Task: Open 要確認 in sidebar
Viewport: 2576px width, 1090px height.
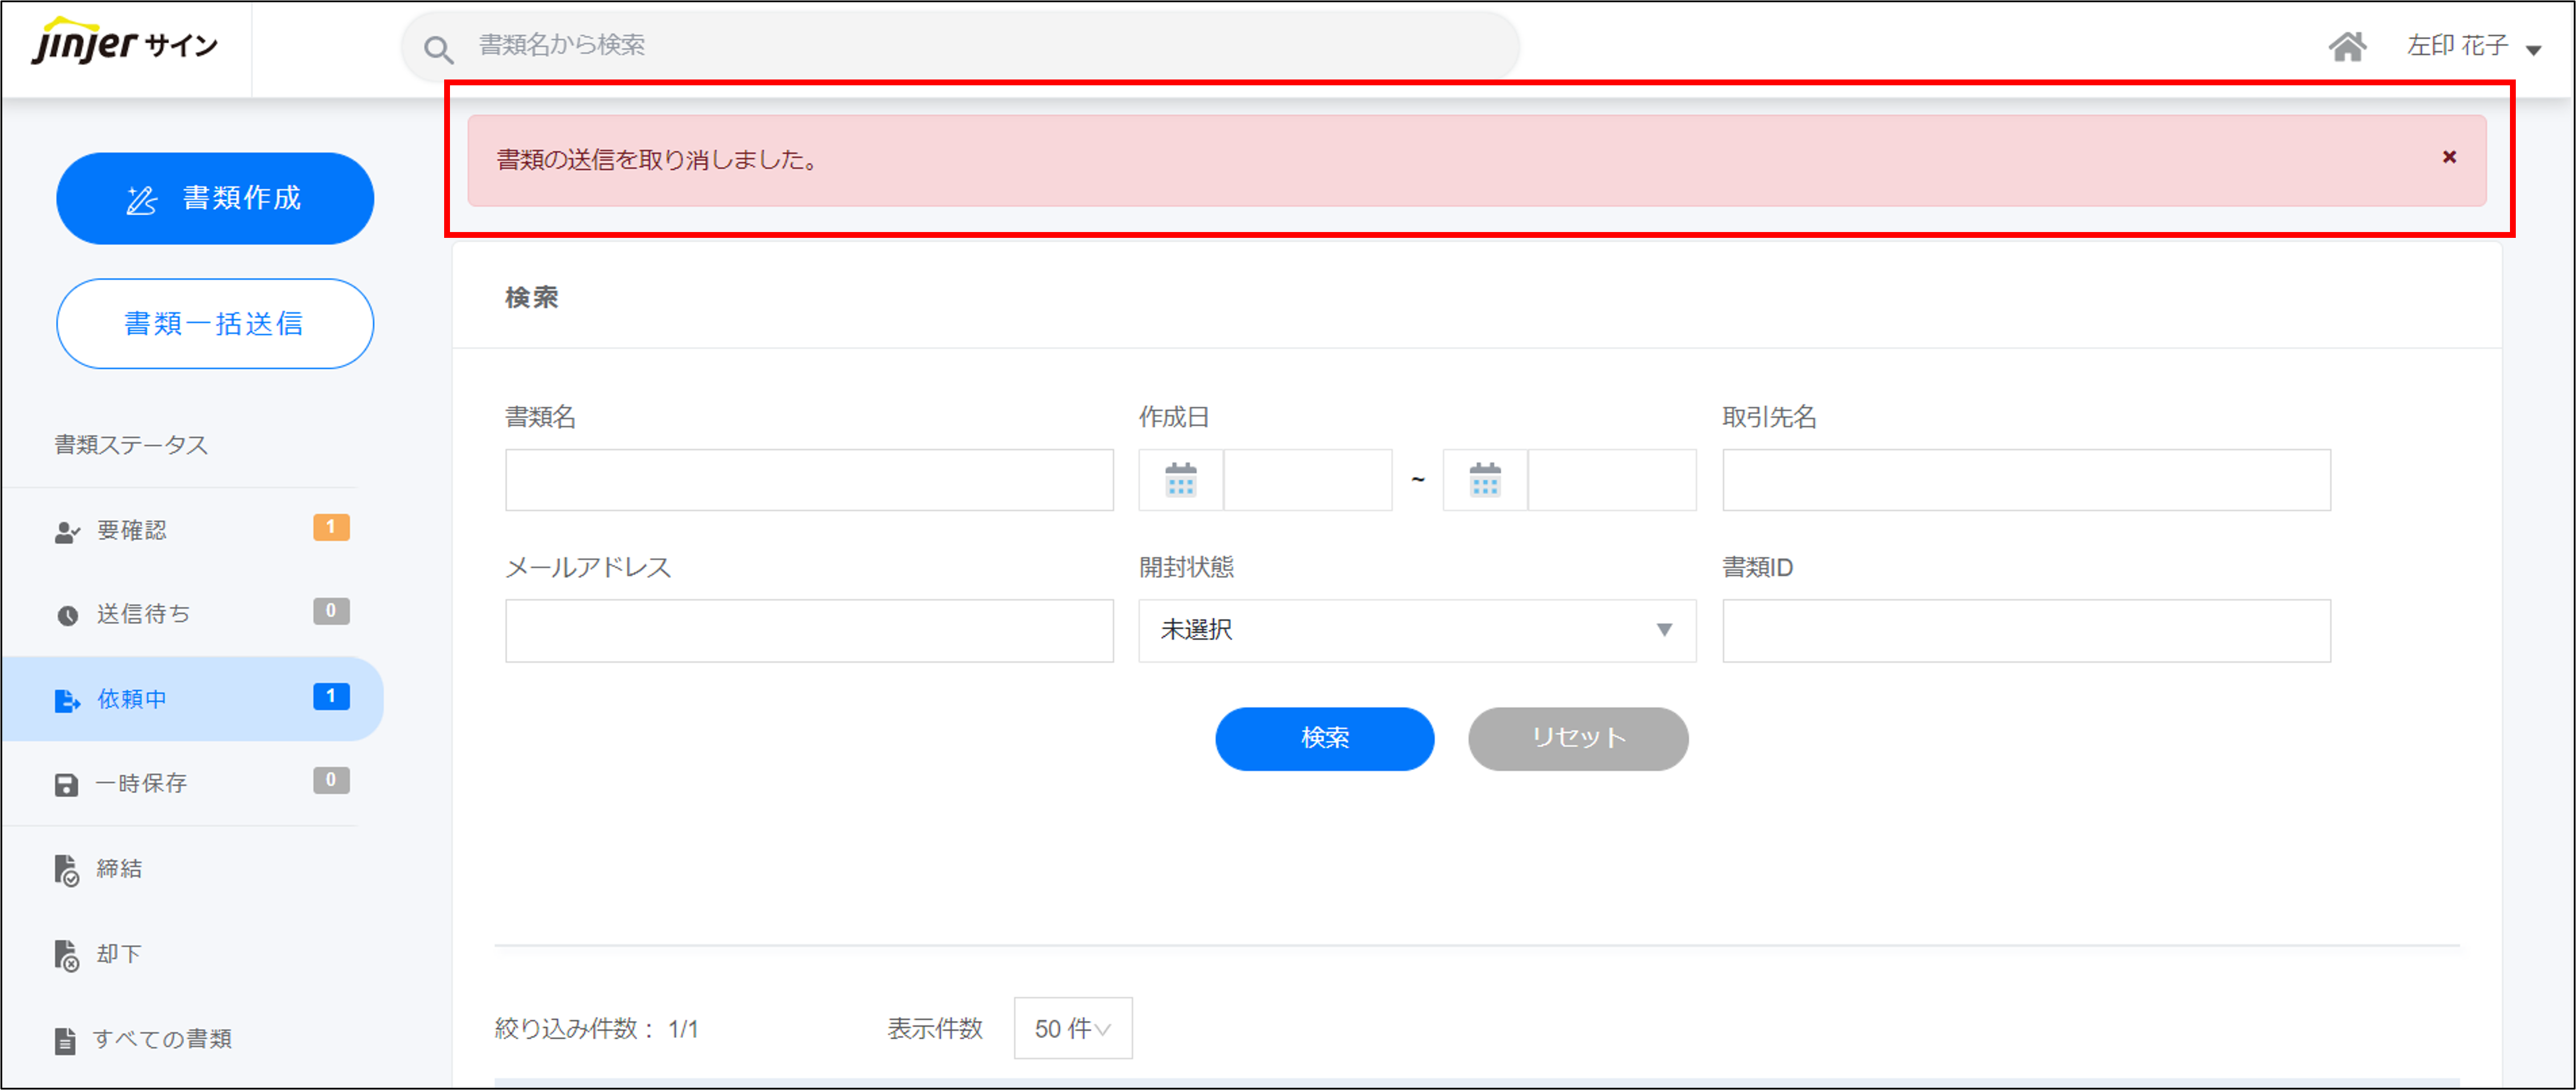Action: pyautogui.click(x=132, y=530)
